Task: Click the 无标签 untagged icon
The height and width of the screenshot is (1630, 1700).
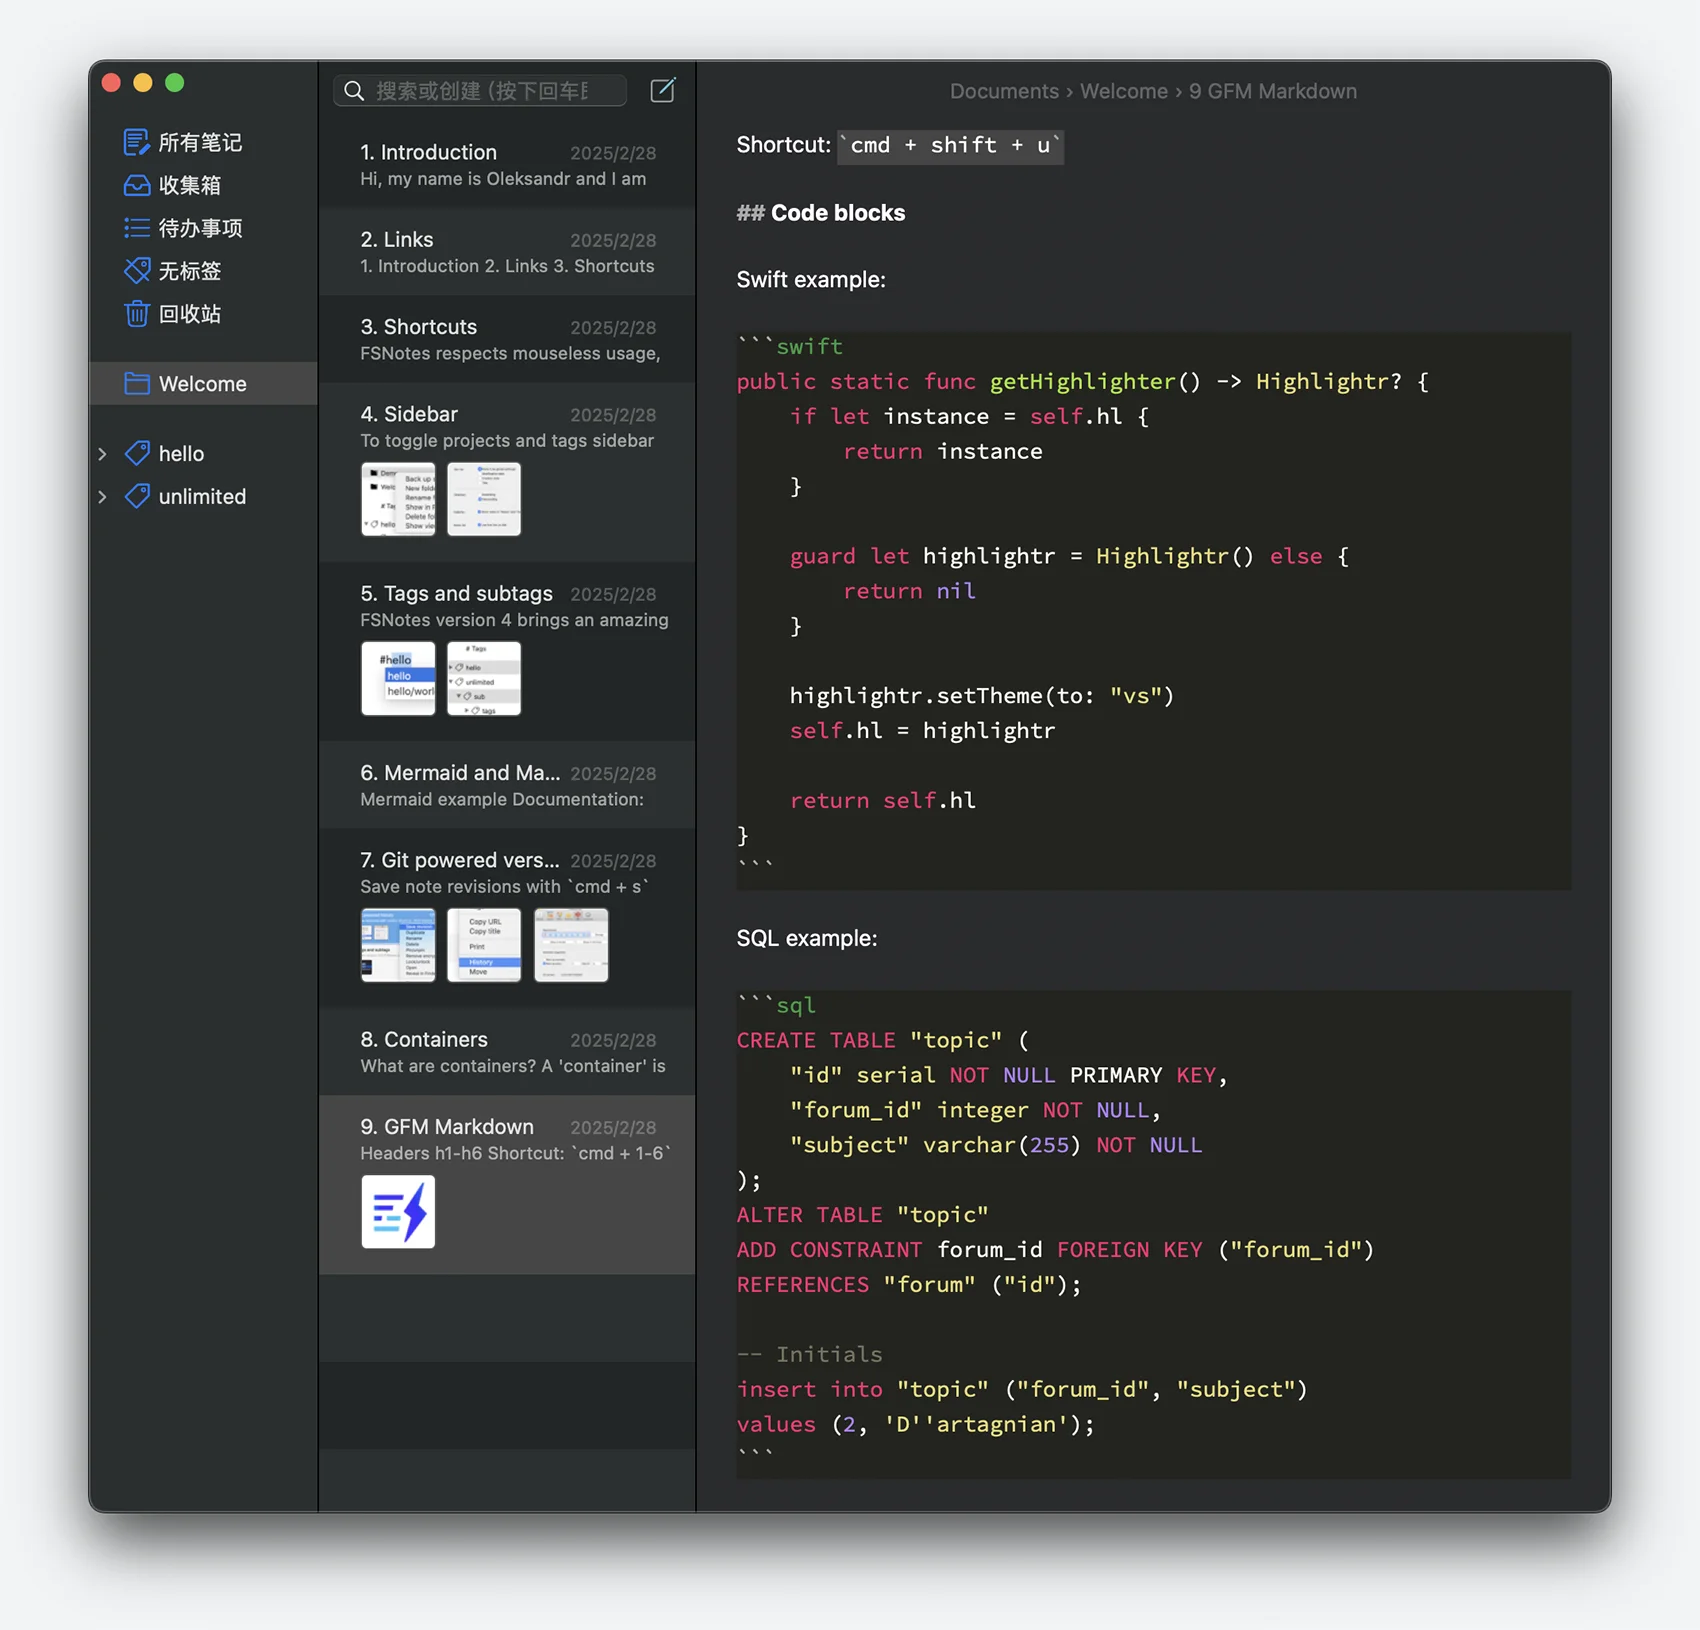Action: 136,271
